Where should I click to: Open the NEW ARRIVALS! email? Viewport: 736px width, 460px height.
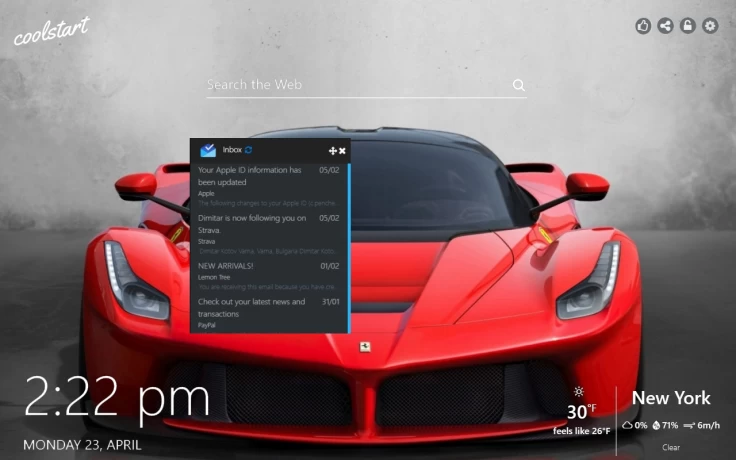point(268,276)
